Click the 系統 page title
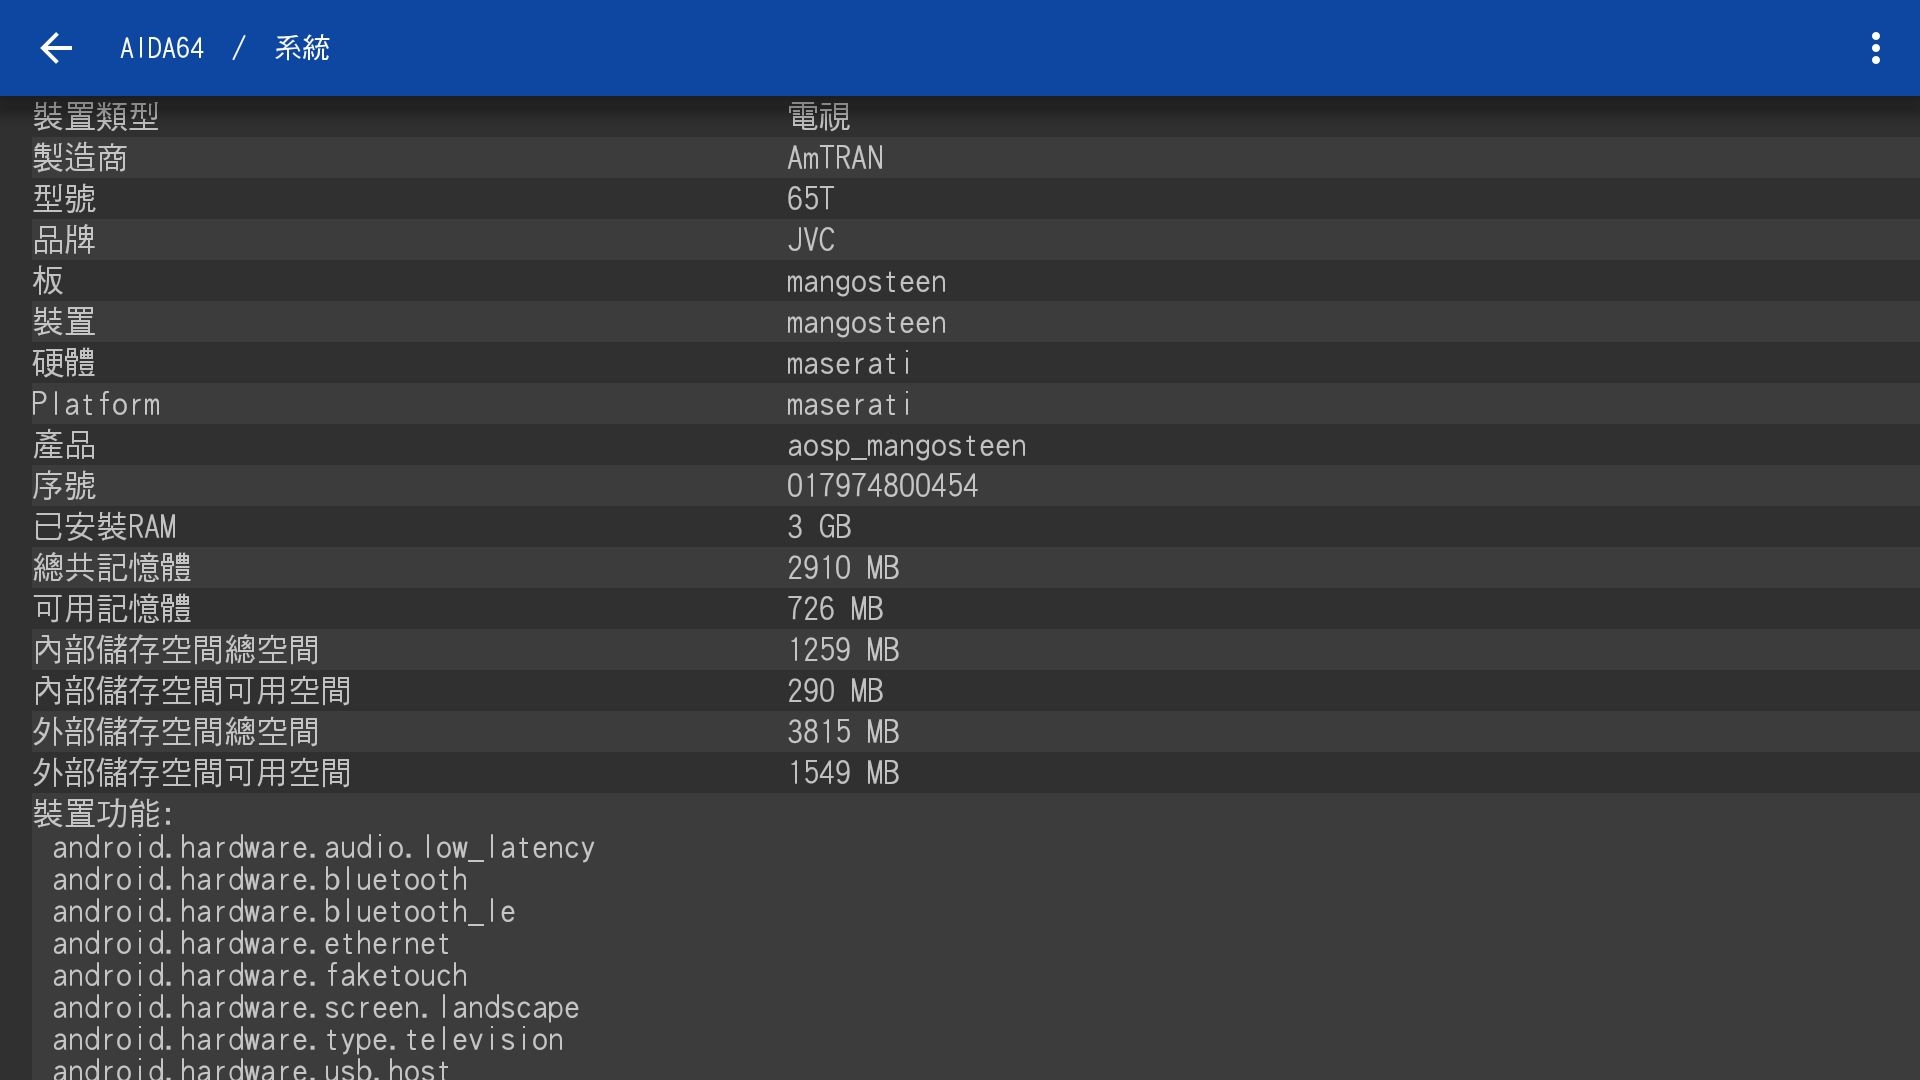1920x1080 pixels. click(302, 48)
